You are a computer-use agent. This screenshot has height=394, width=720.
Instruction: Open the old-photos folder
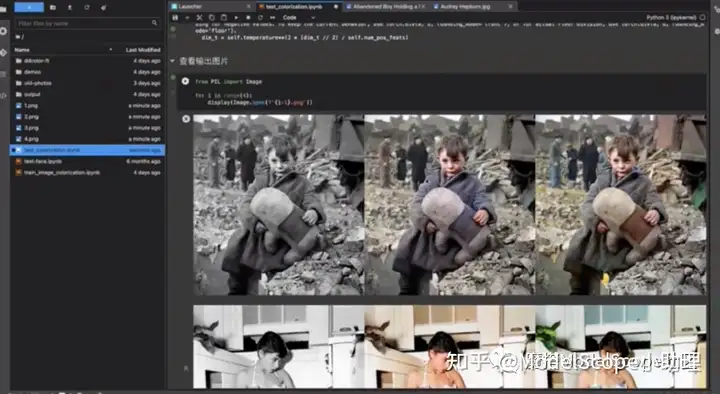[x=38, y=83]
